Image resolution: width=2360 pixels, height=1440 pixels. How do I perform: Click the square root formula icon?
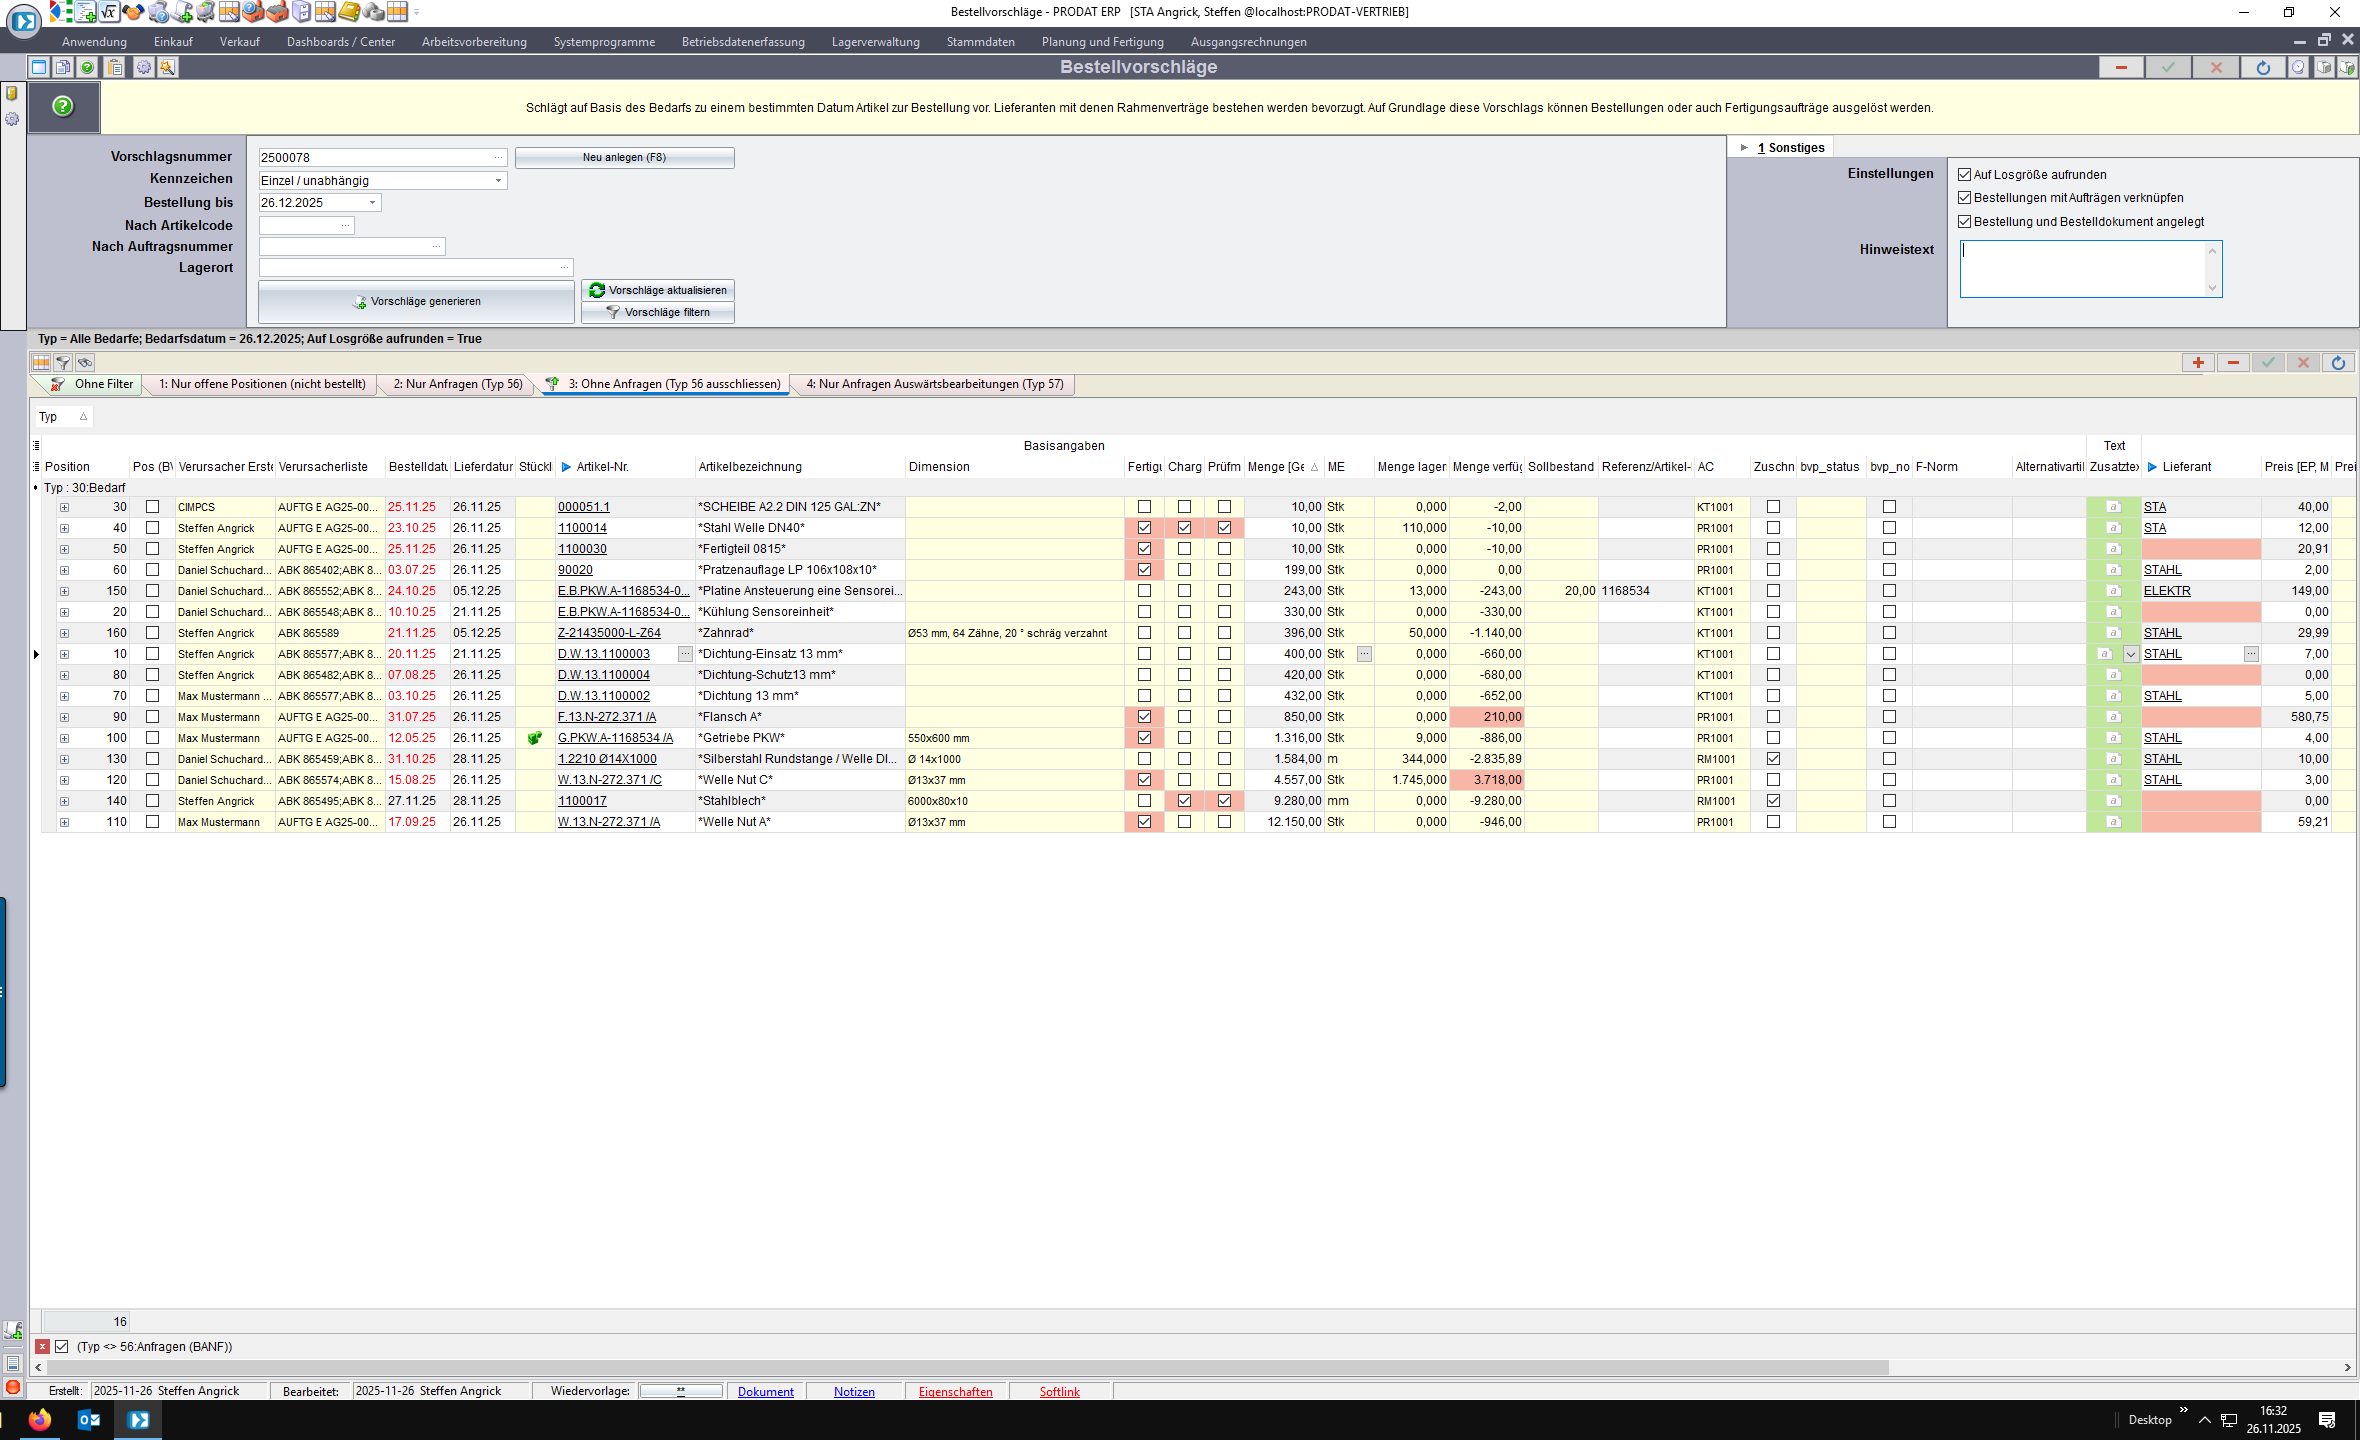pyautogui.click(x=109, y=12)
